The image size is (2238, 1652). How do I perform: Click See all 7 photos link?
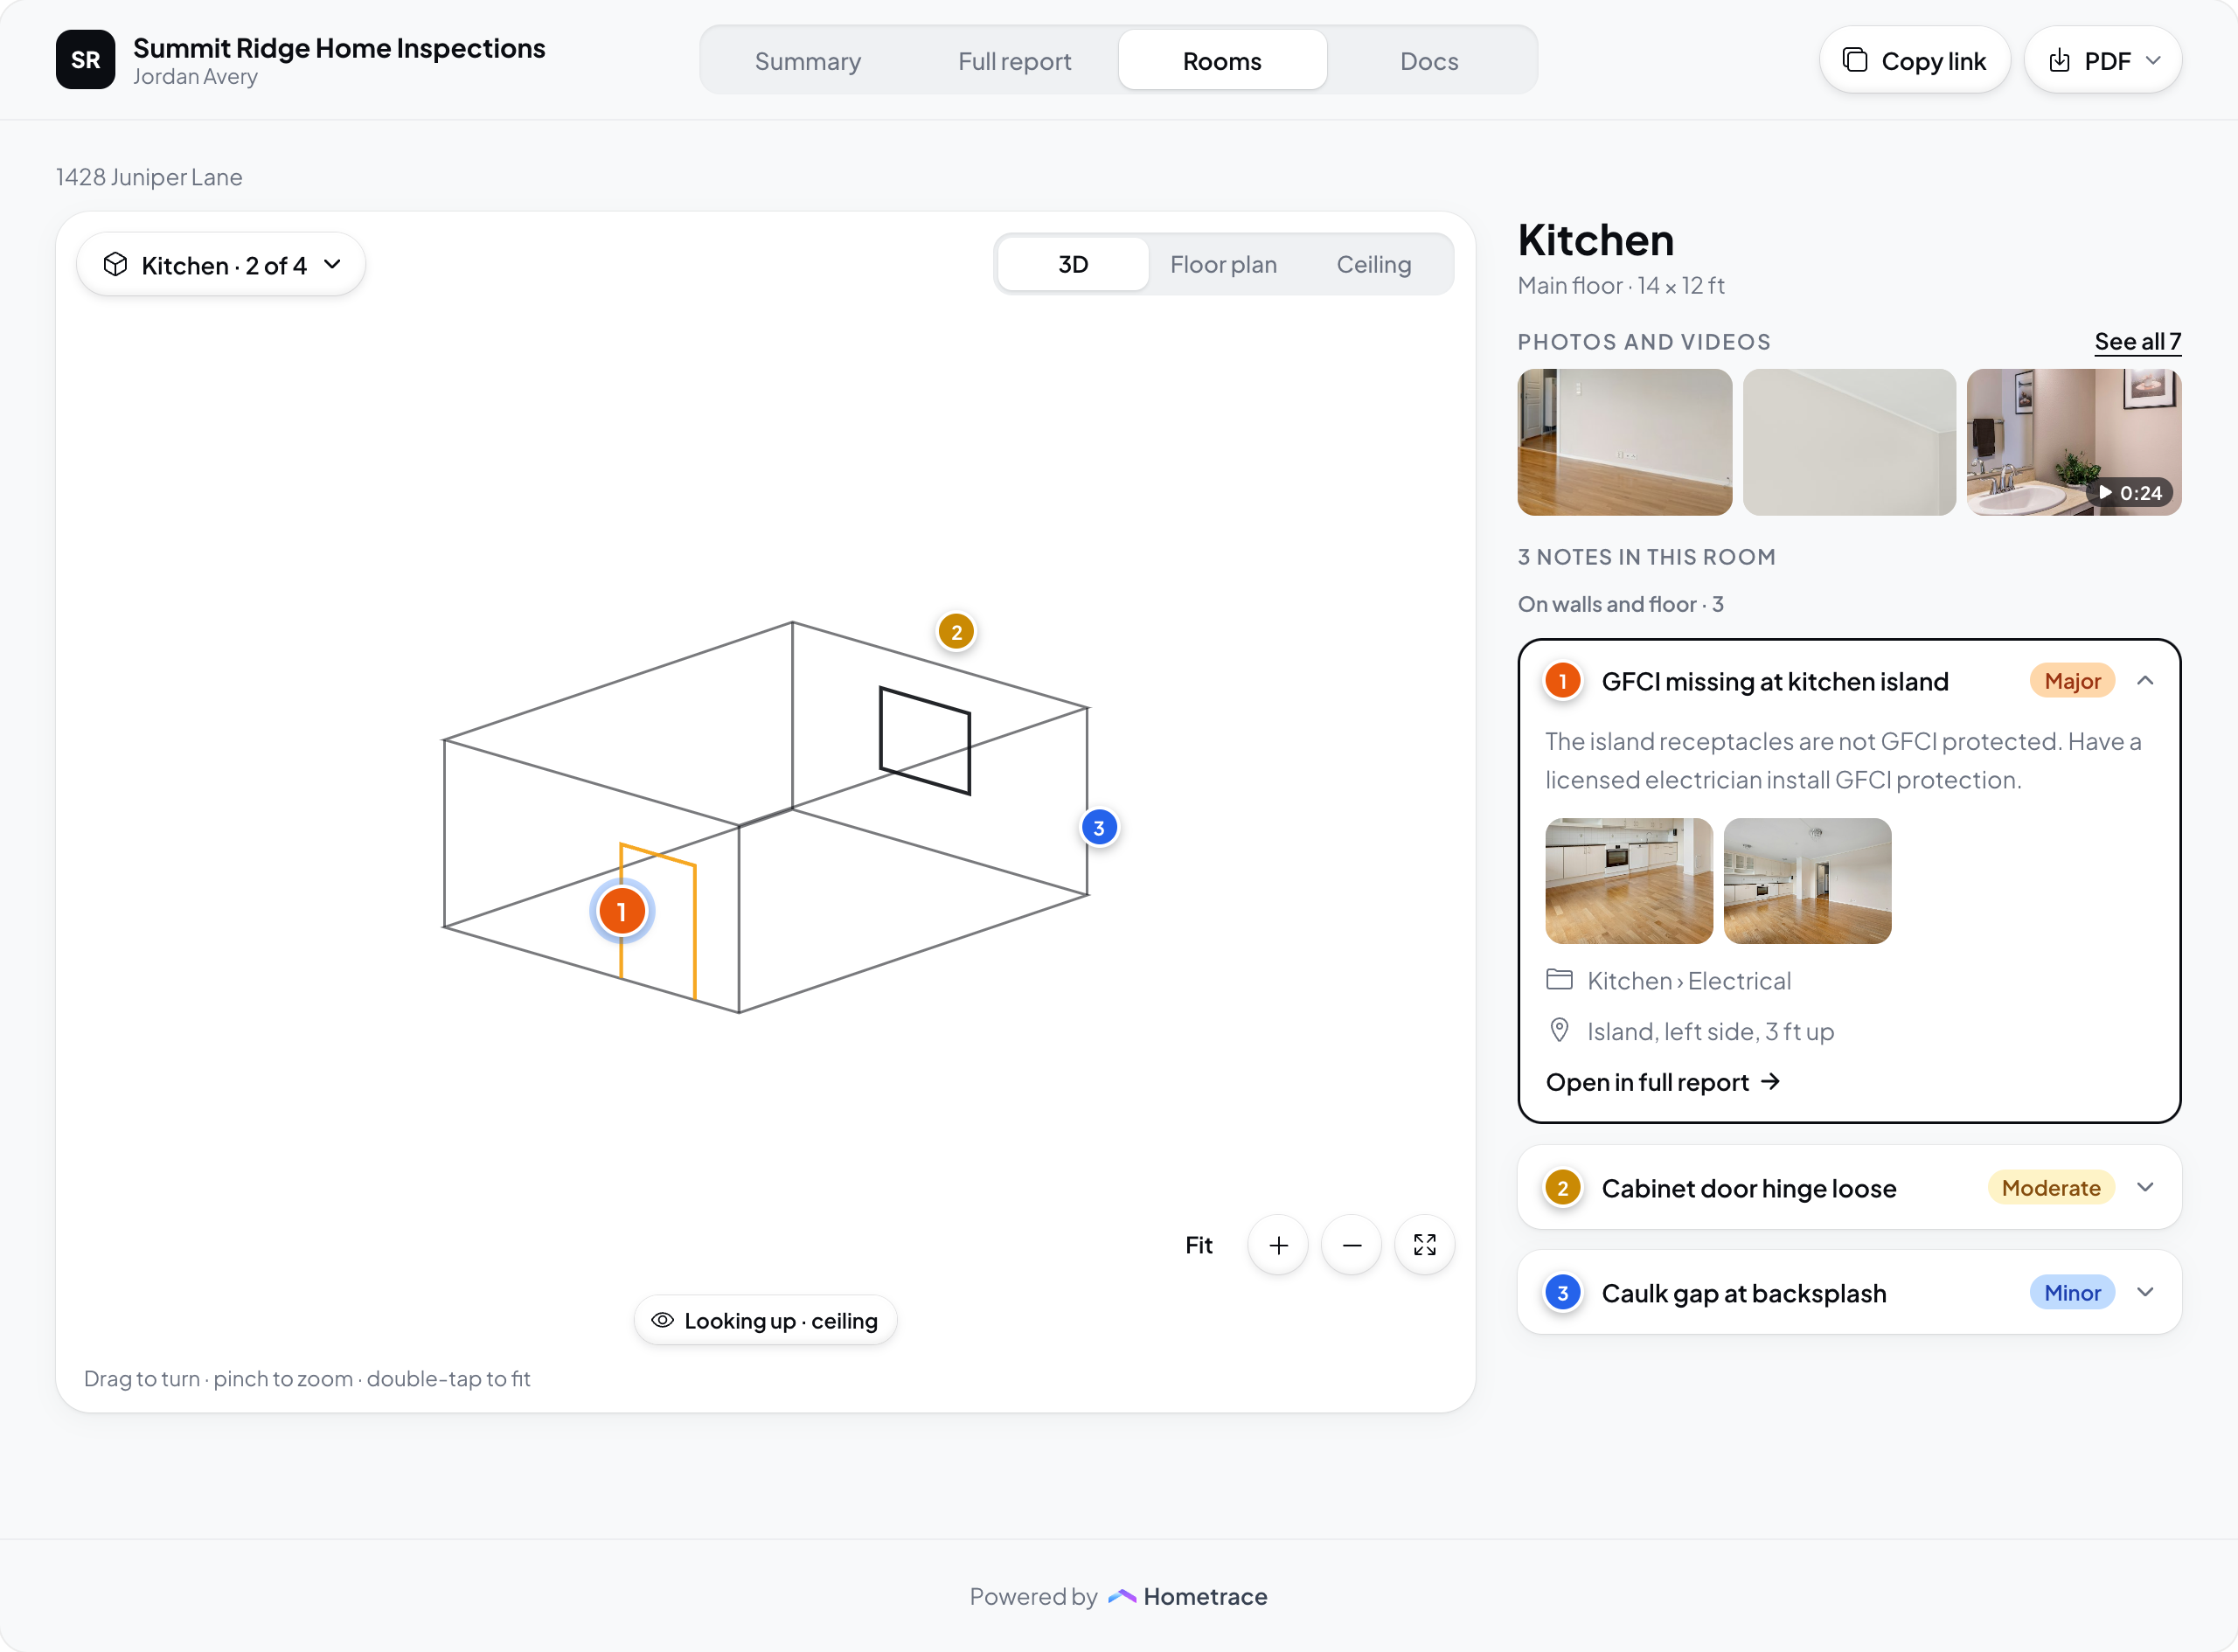point(2137,342)
